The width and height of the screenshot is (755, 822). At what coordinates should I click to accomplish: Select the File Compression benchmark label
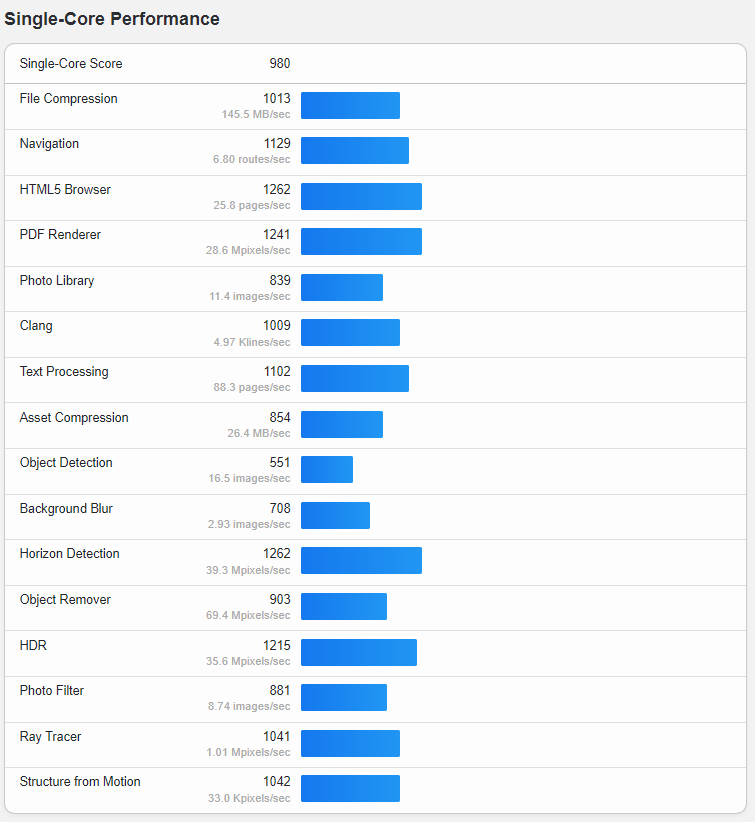pos(68,99)
